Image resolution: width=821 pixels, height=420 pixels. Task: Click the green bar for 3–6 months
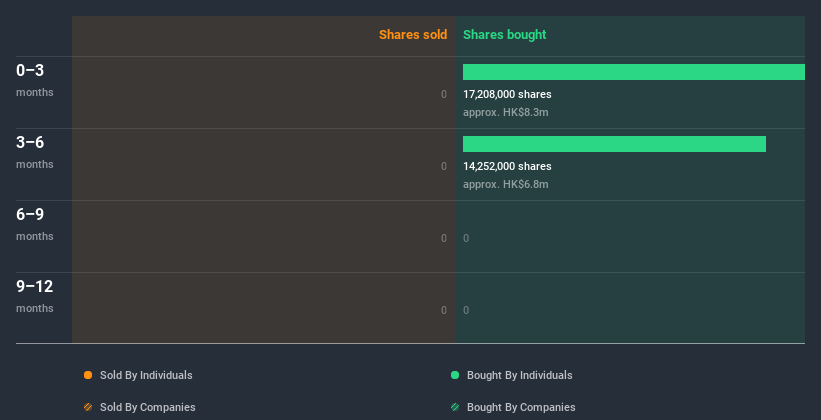click(614, 144)
